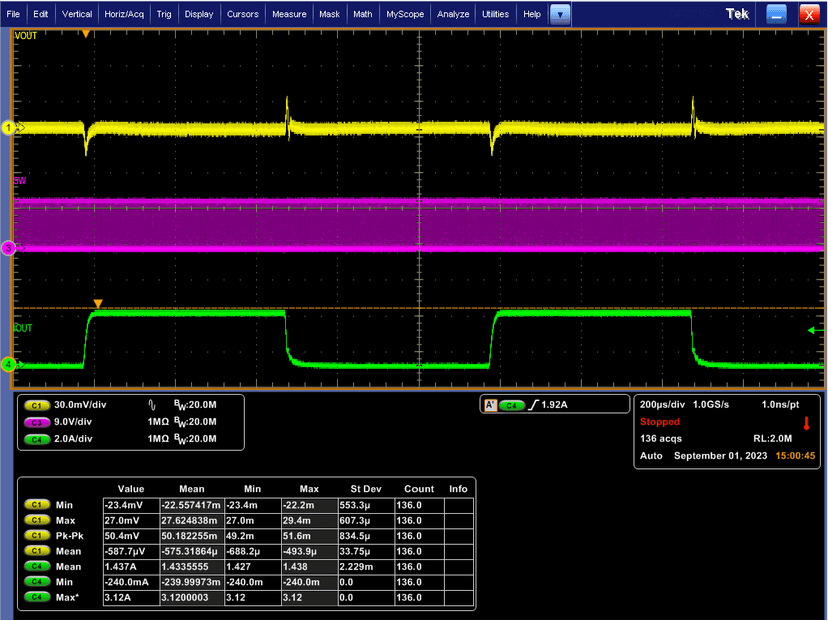Click the trigger A badge icon
Screen dimensions: 828x621
click(490, 406)
